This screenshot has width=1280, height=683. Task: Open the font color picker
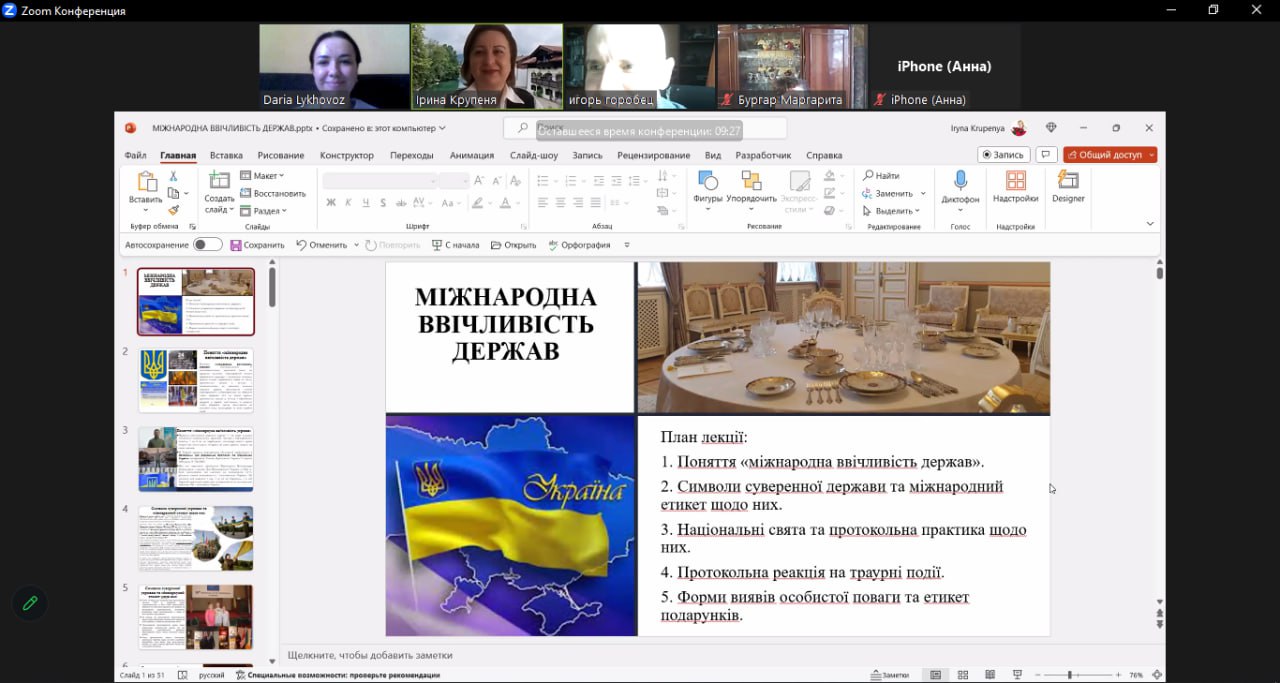[507, 203]
